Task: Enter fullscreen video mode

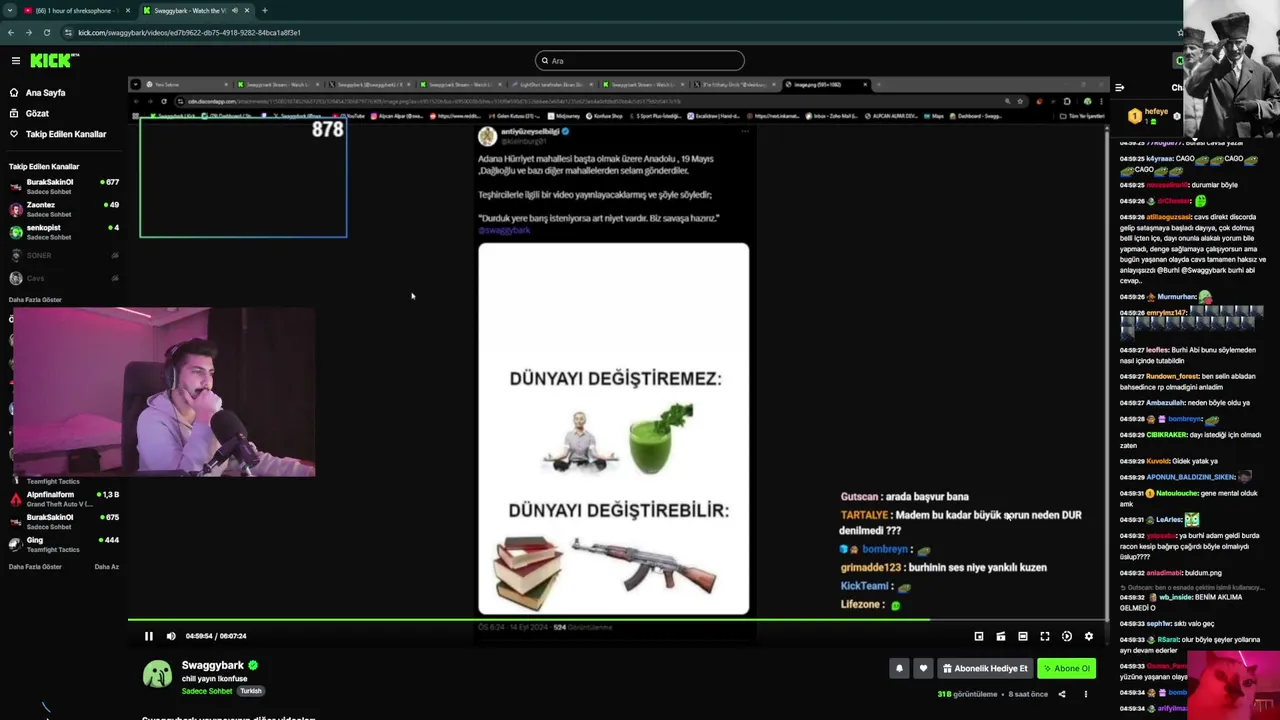Action: click(x=1045, y=636)
